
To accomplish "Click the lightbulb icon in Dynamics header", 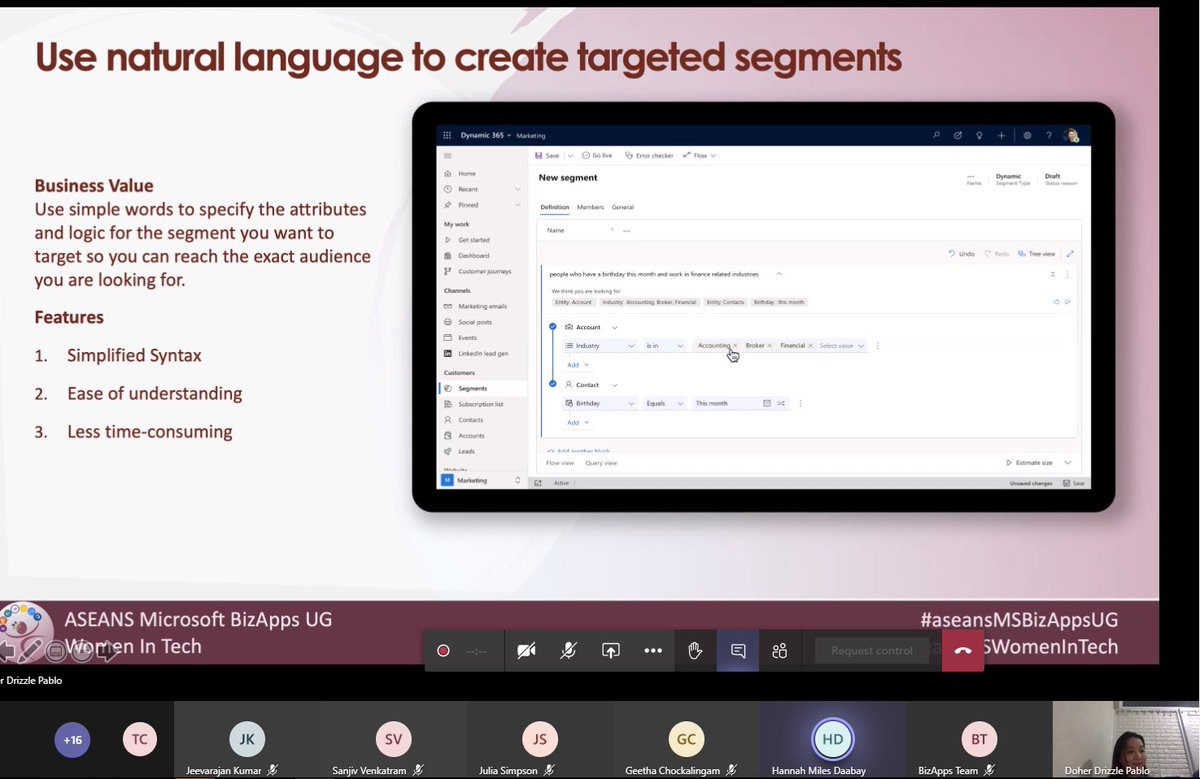I will click(x=979, y=135).
